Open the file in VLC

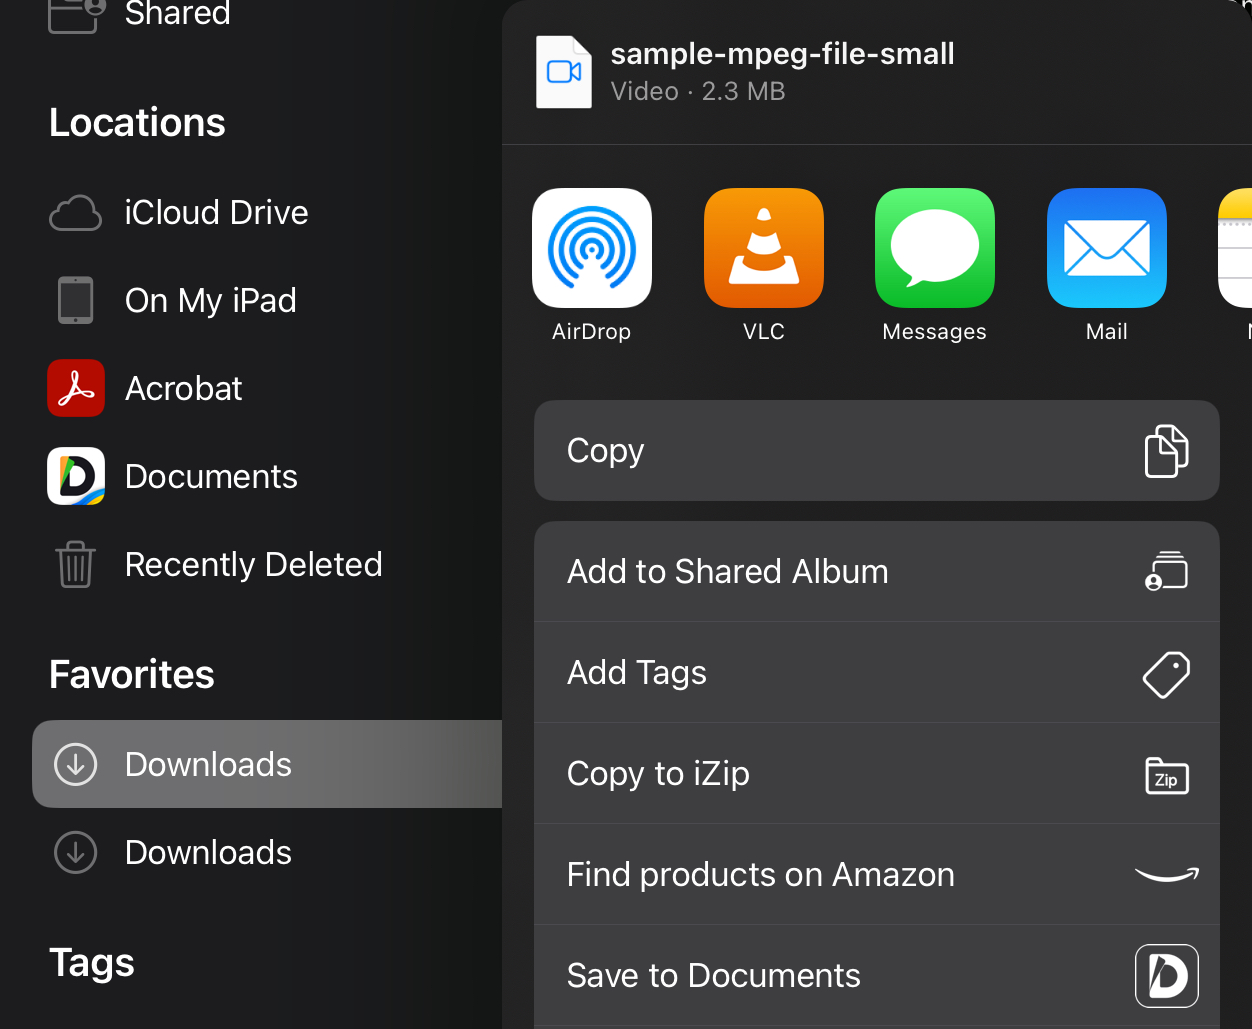tap(764, 247)
